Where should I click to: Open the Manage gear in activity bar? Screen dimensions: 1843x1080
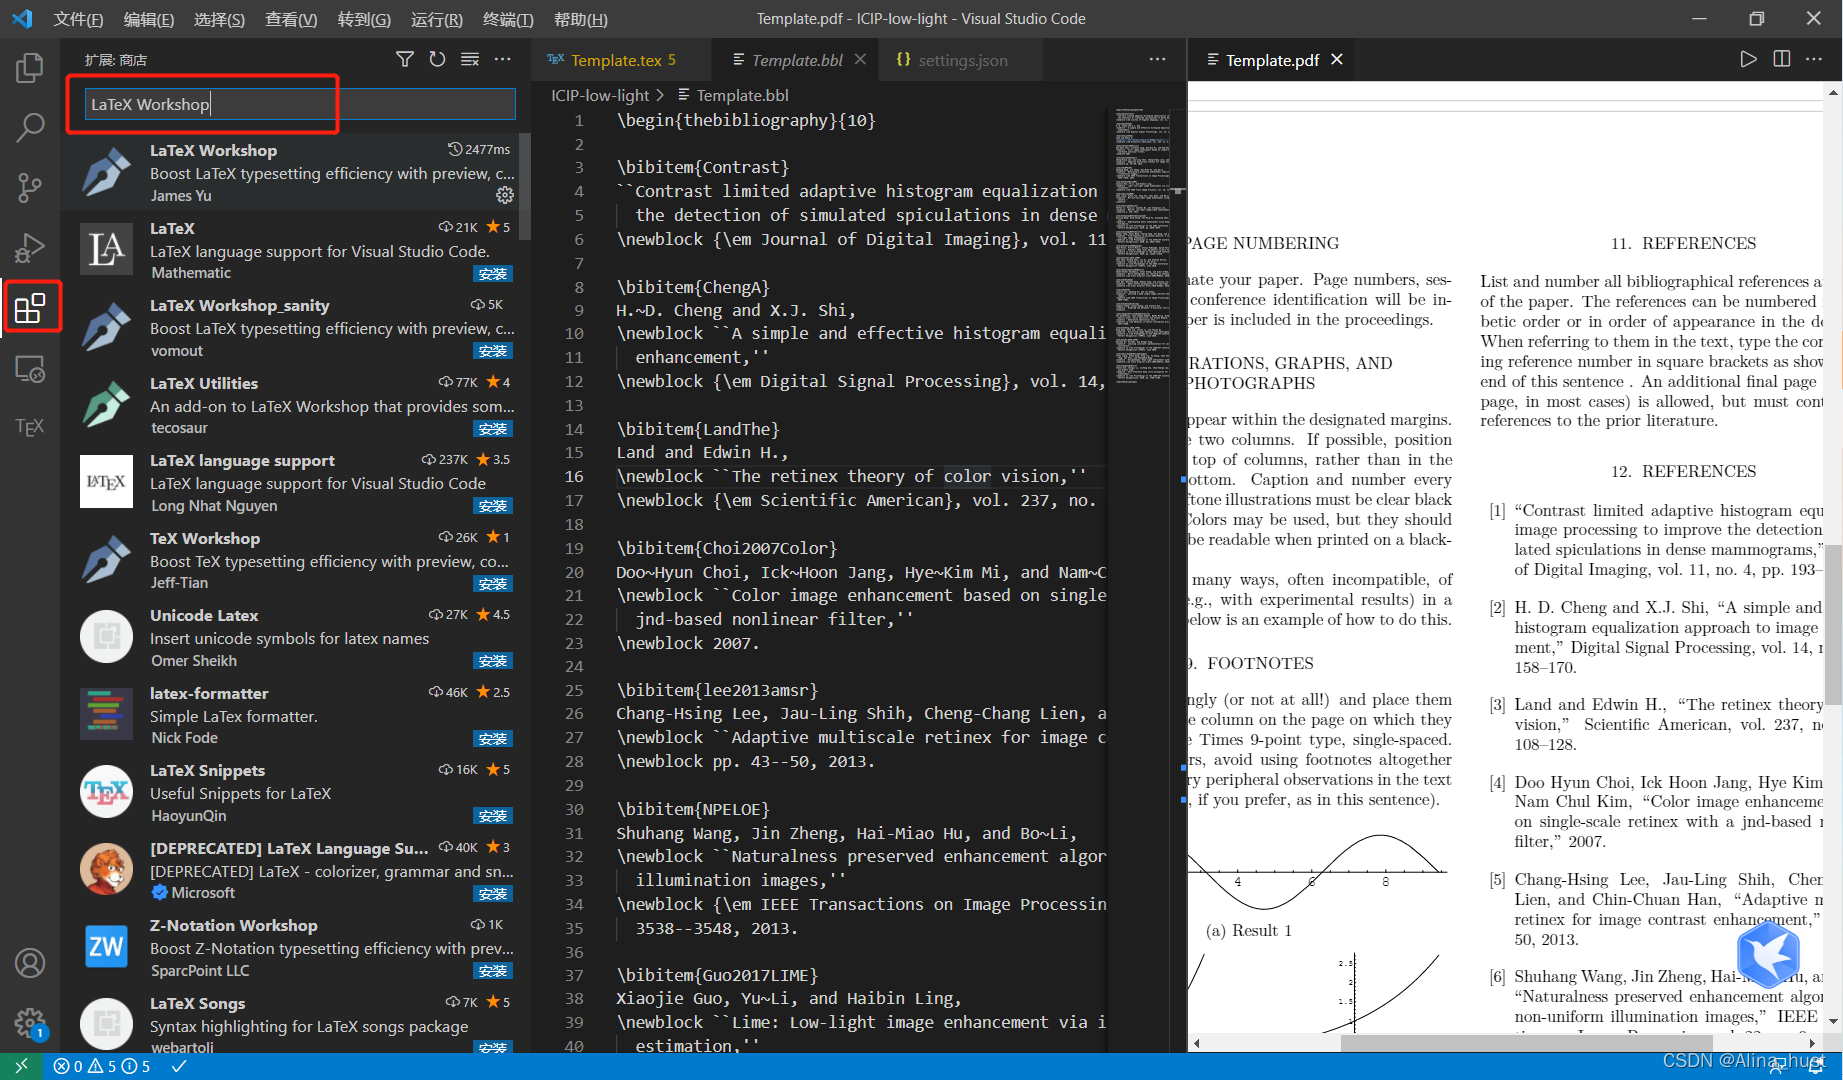pos(30,1023)
